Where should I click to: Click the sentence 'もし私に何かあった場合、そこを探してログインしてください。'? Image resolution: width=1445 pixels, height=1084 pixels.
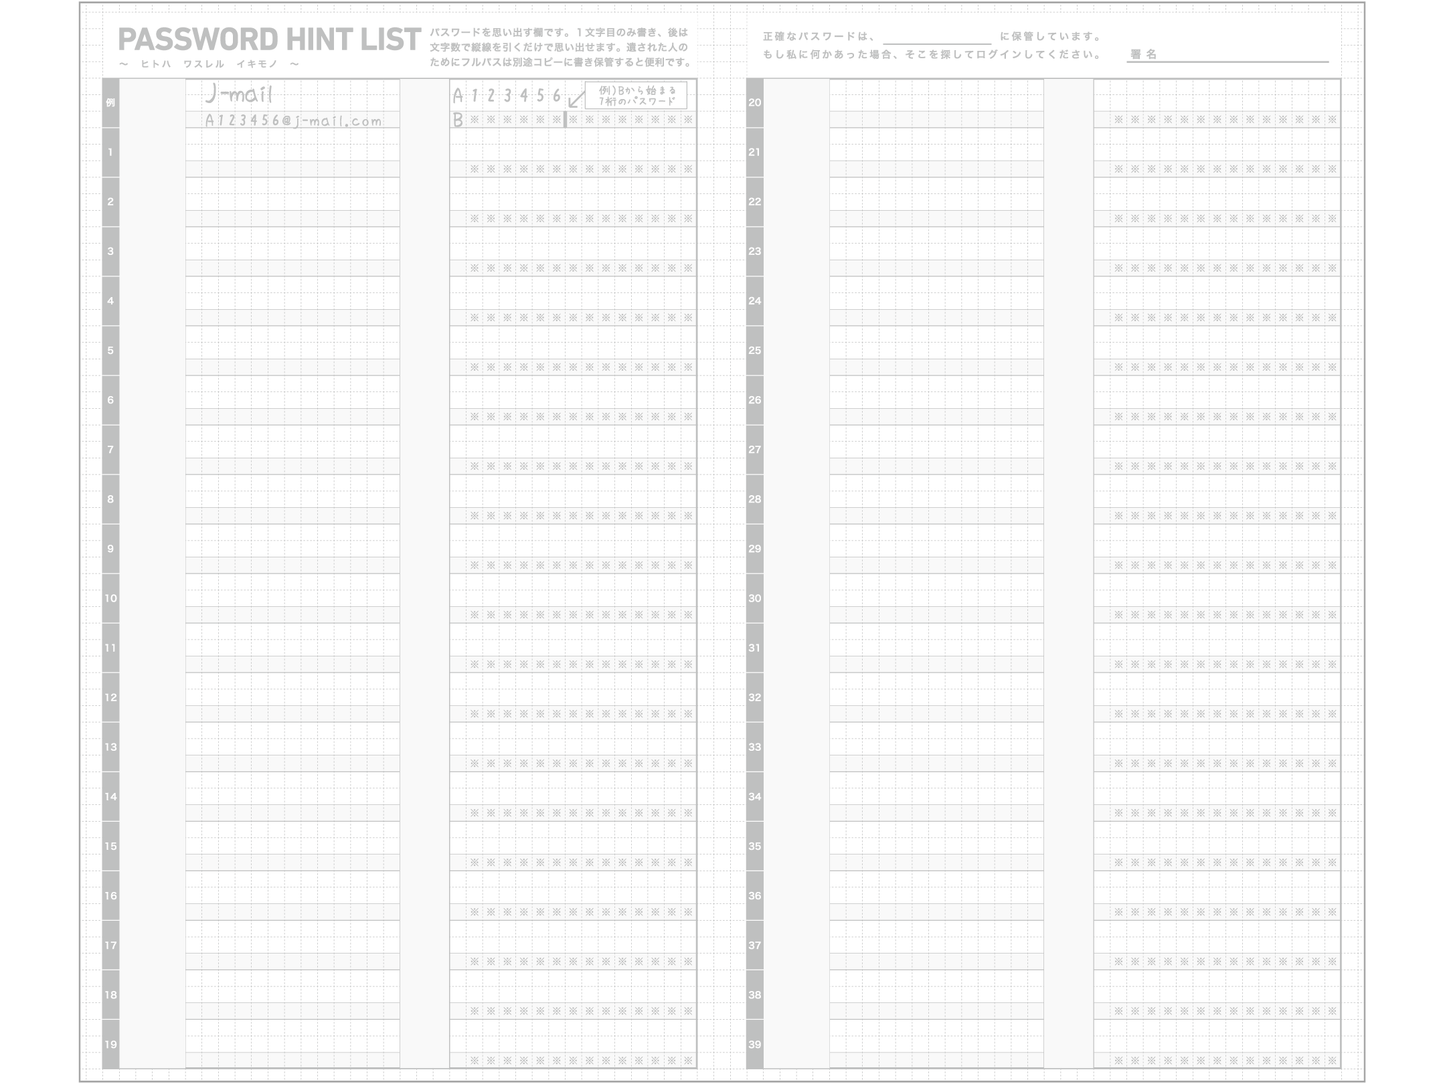tap(931, 55)
